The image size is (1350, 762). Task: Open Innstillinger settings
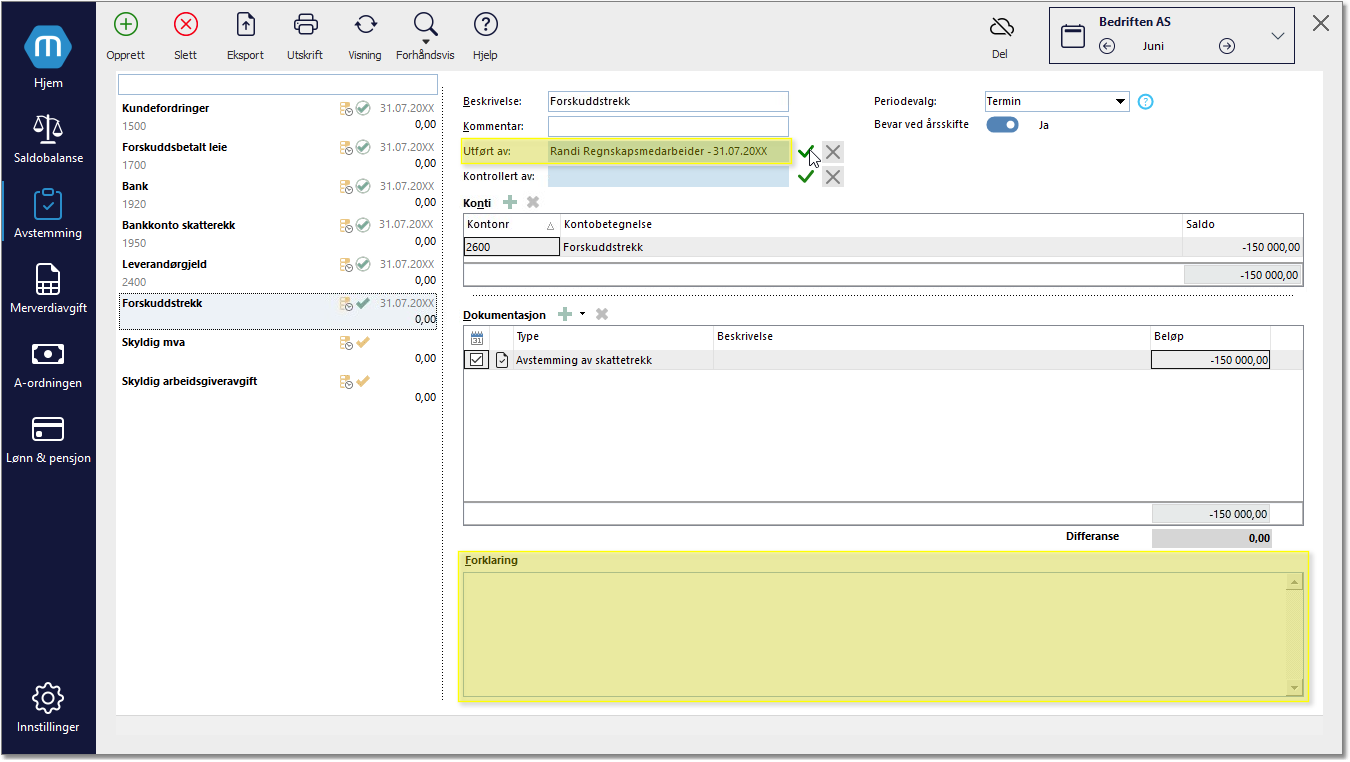click(x=48, y=708)
